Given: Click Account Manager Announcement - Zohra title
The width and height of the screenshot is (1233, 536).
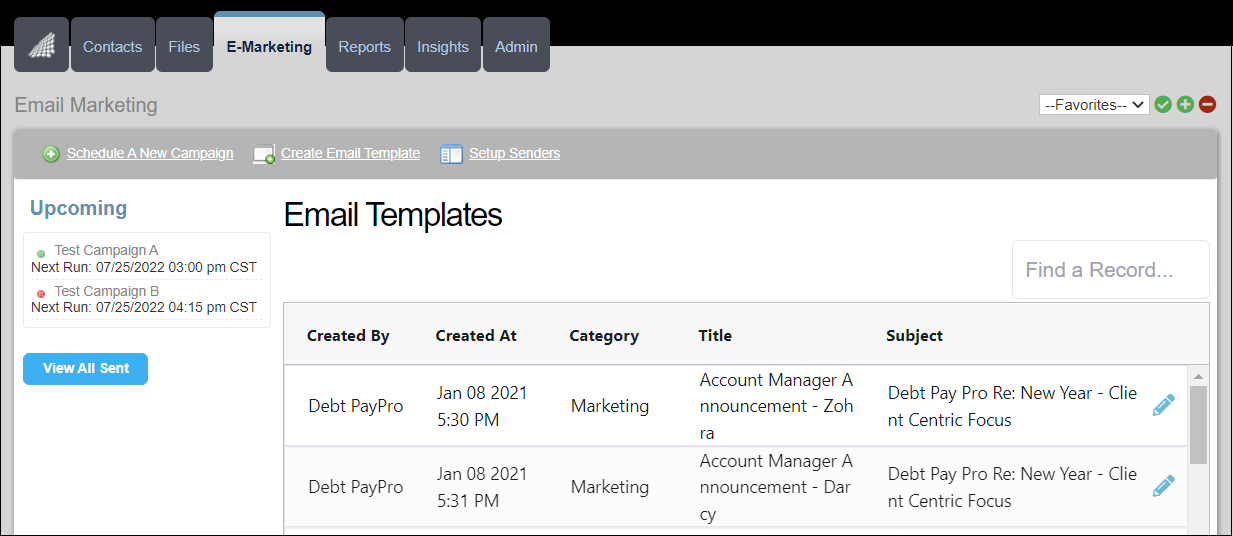Looking at the screenshot, I should tap(776, 406).
